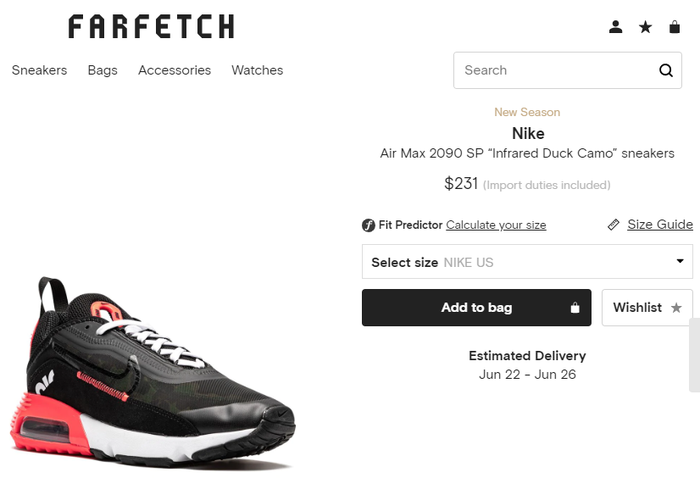The width and height of the screenshot is (700, 478).
Task: Save the sneakers with the Wishlist button
Action: [647, 308]
